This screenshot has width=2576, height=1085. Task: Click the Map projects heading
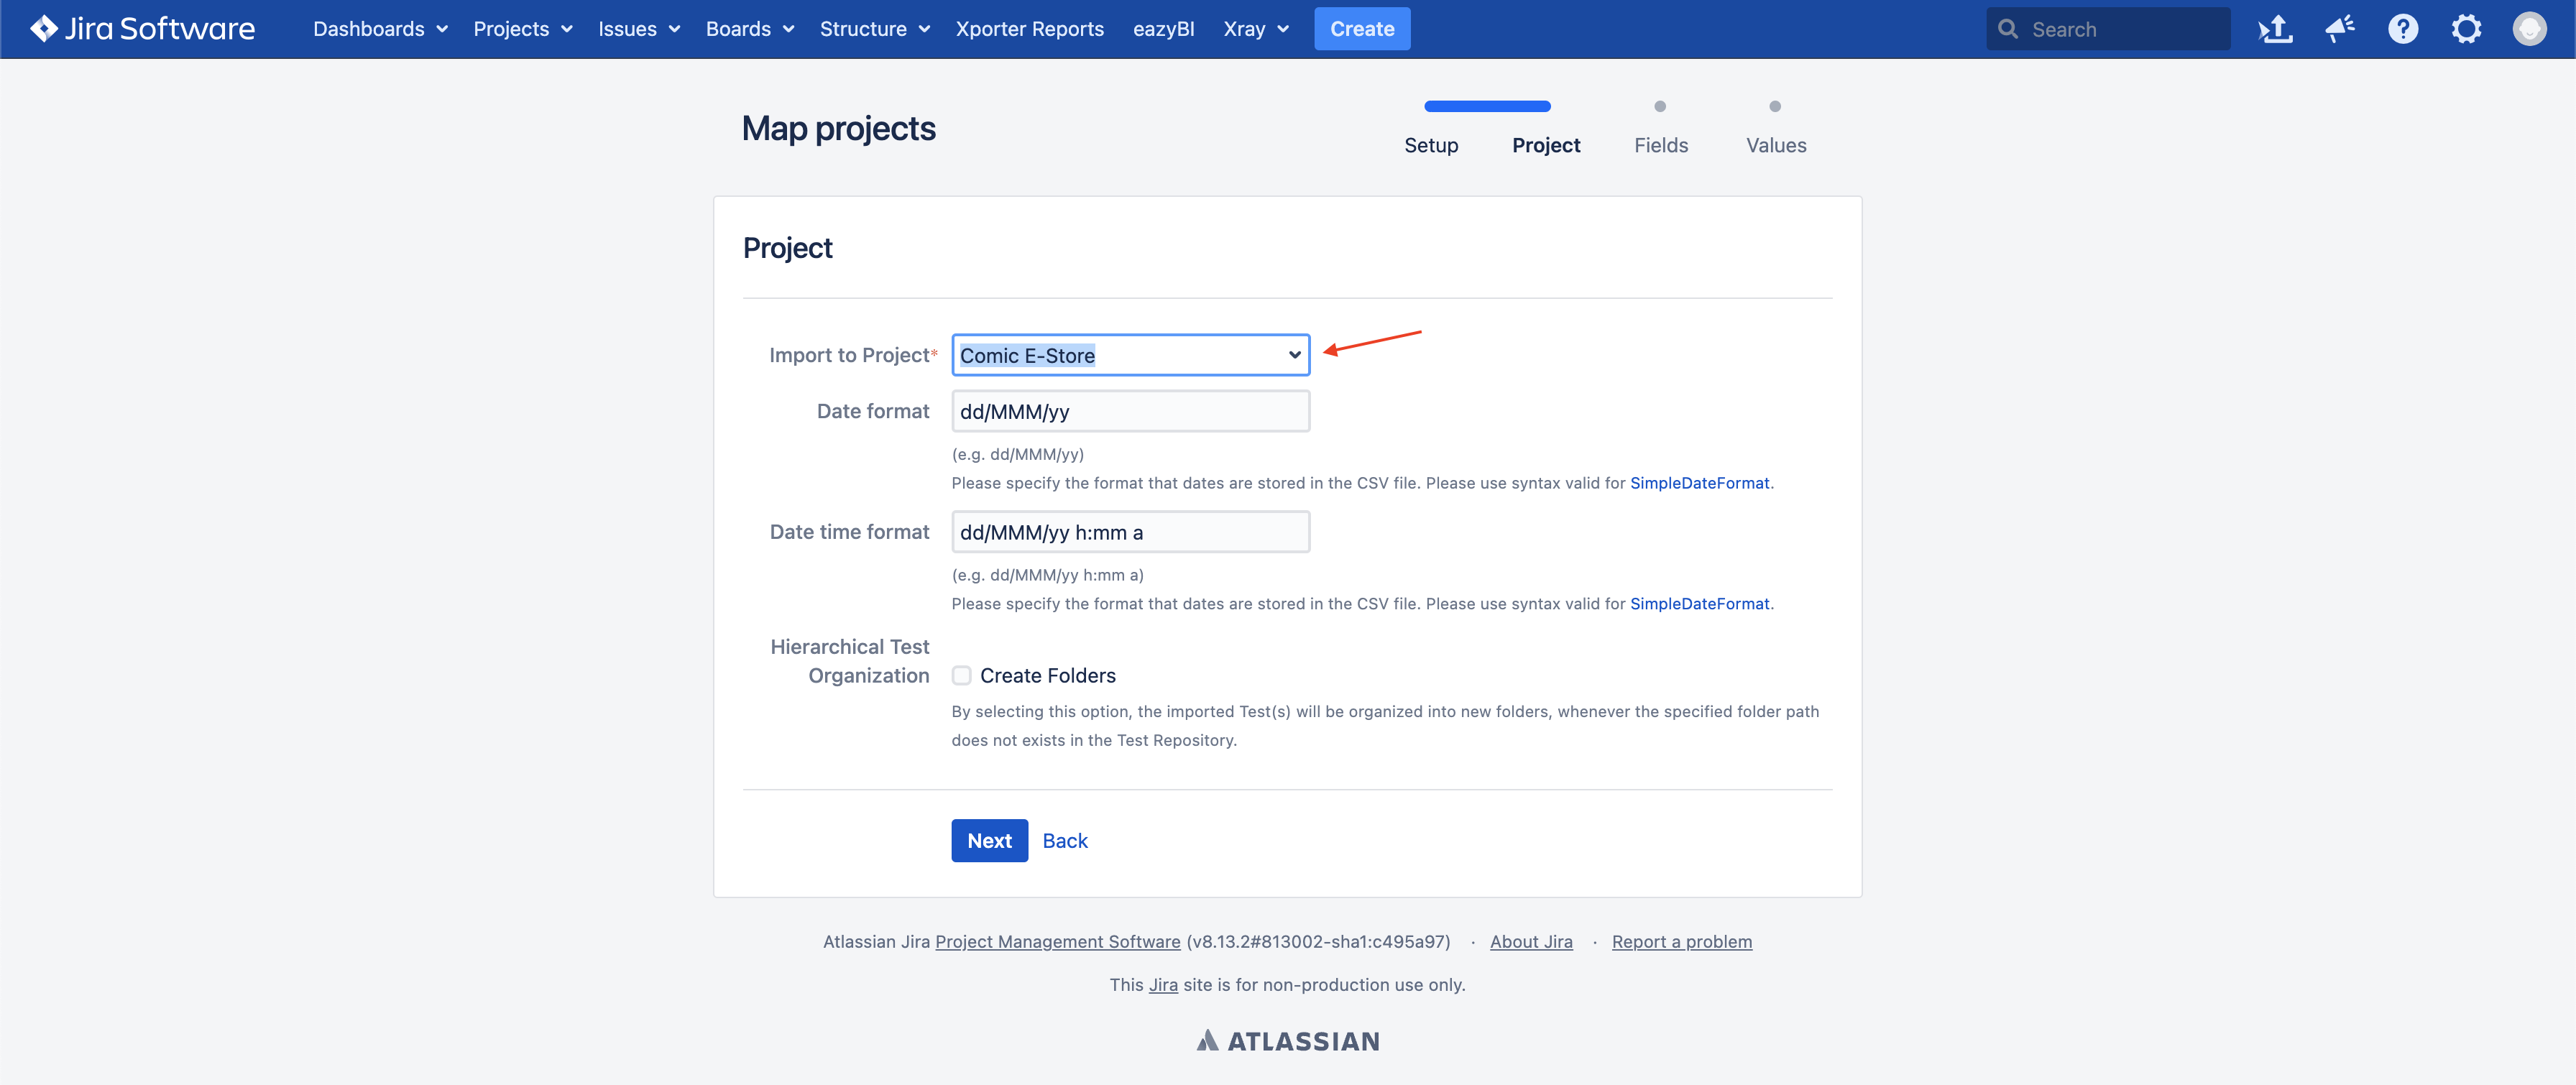(x=838, y=129)
